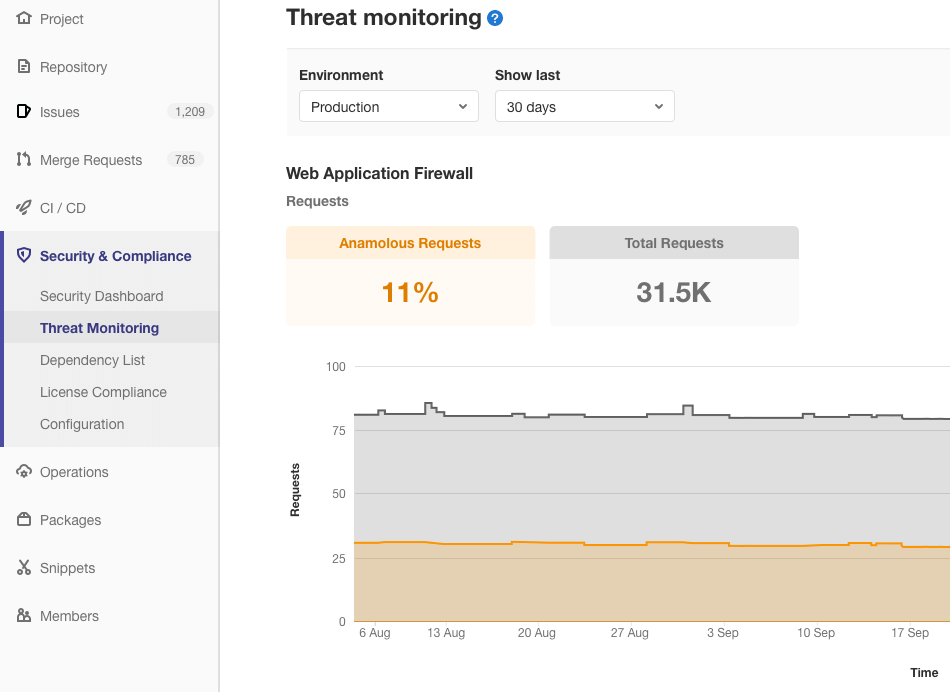This screenshot has height=692, width=950.
Task: Select Dependency List in sidebar
Action: click(92, 360)
